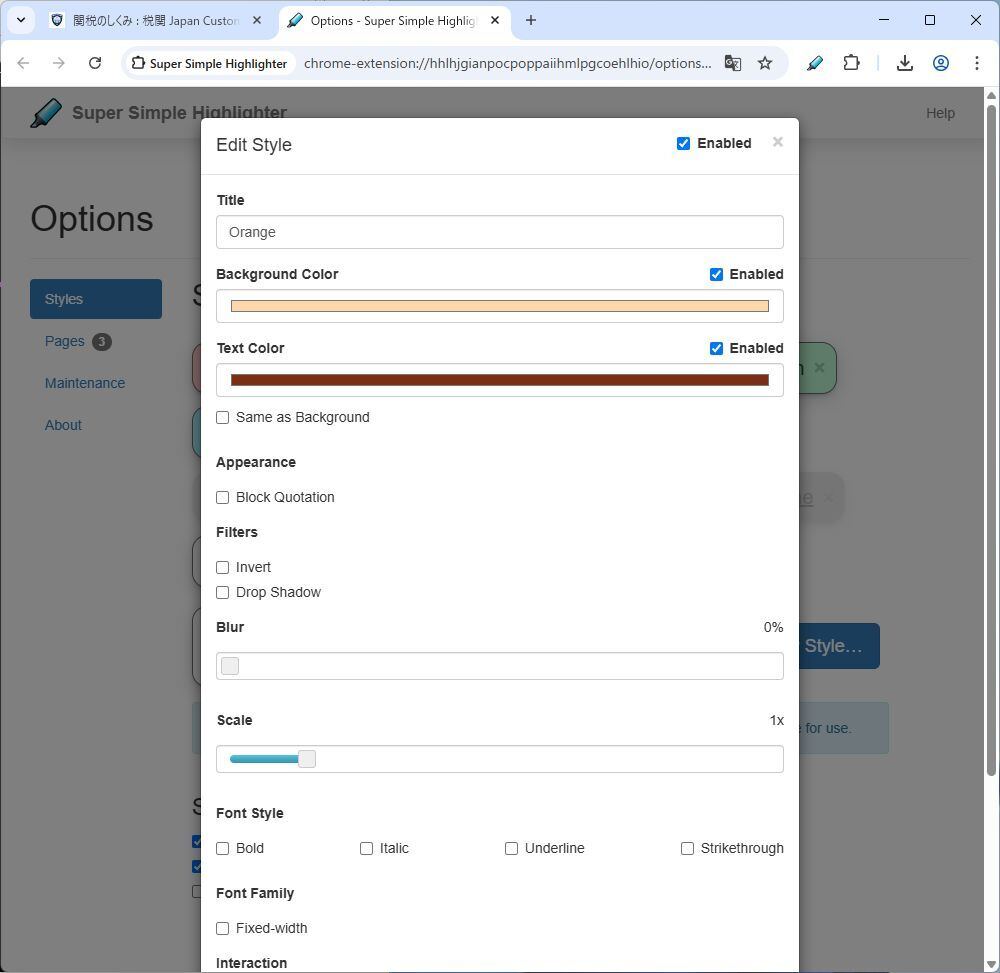The height and width of the screenshot is (973, 1000).
Task: Check the Bold font style
Action: pos(223,849)
